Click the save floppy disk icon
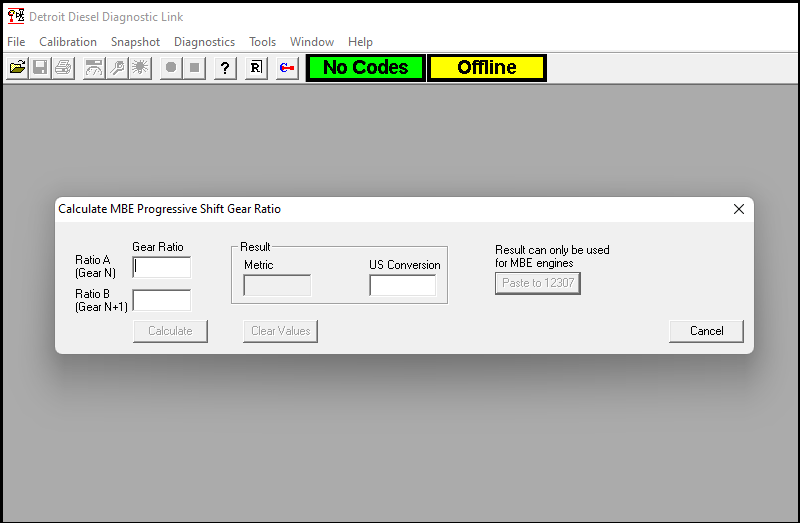This screenshot has width=800, height=523. pos(40,68)
